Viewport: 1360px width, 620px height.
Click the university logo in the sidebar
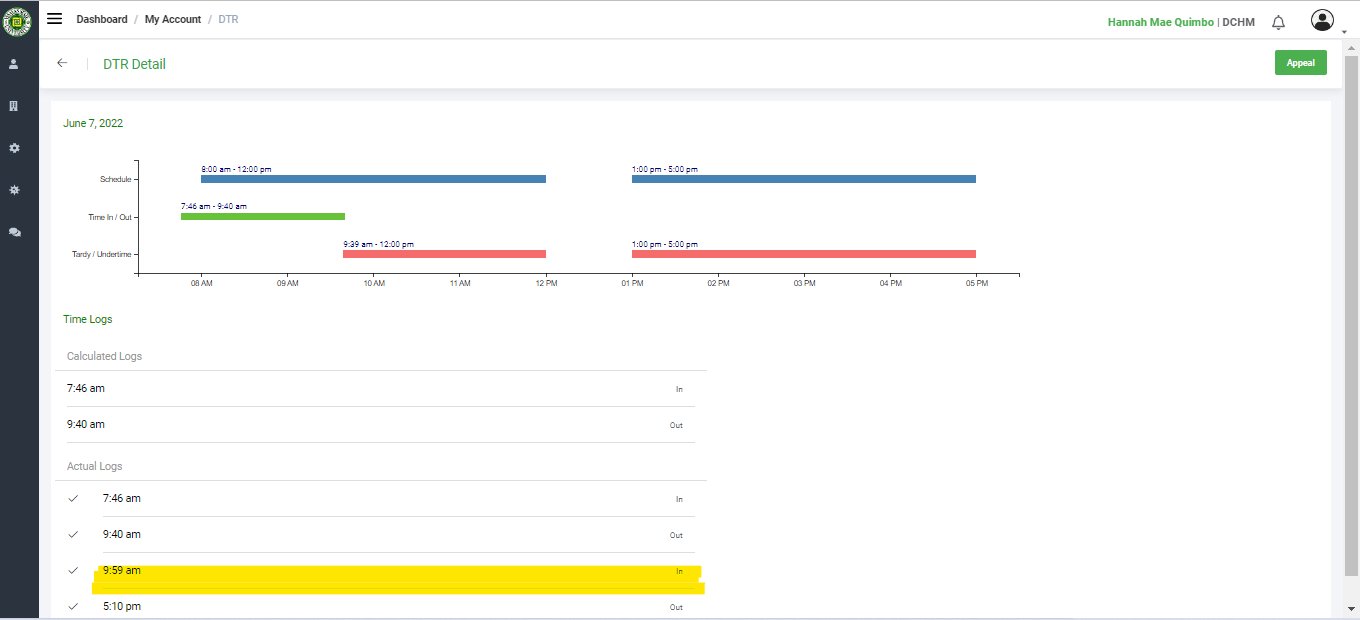18,19
